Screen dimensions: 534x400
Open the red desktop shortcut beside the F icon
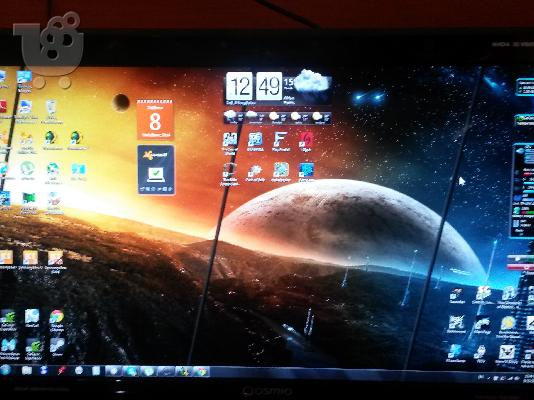(306, 140)
